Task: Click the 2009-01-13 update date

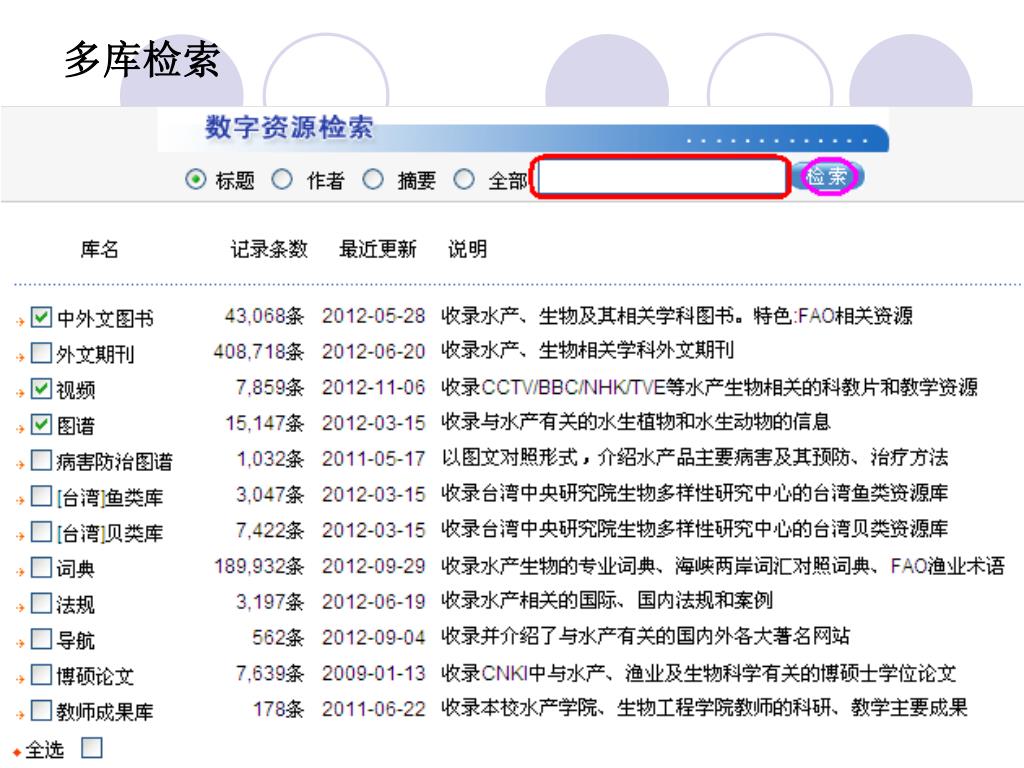Action: tap(374, 673)
